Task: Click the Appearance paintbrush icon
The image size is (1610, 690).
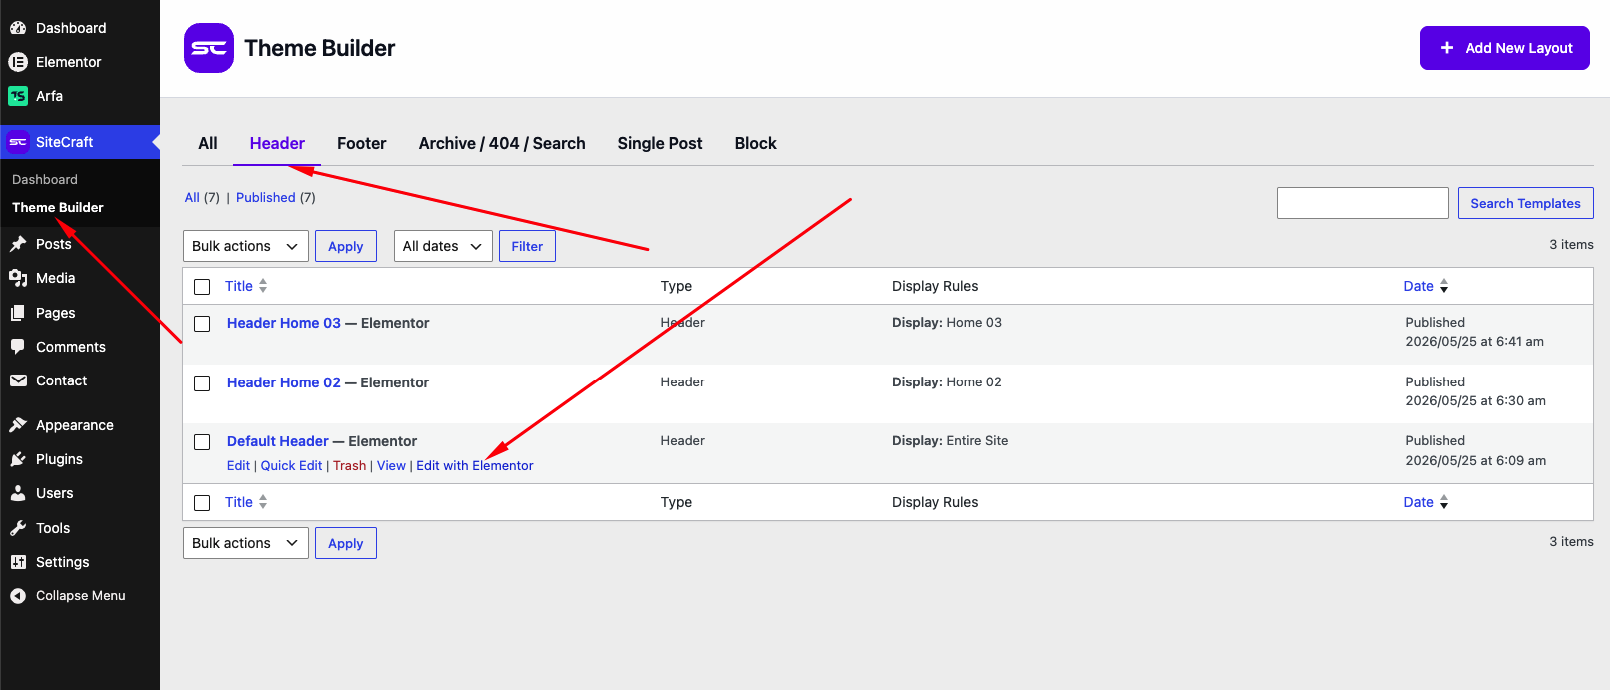Action: coord(18,425)
